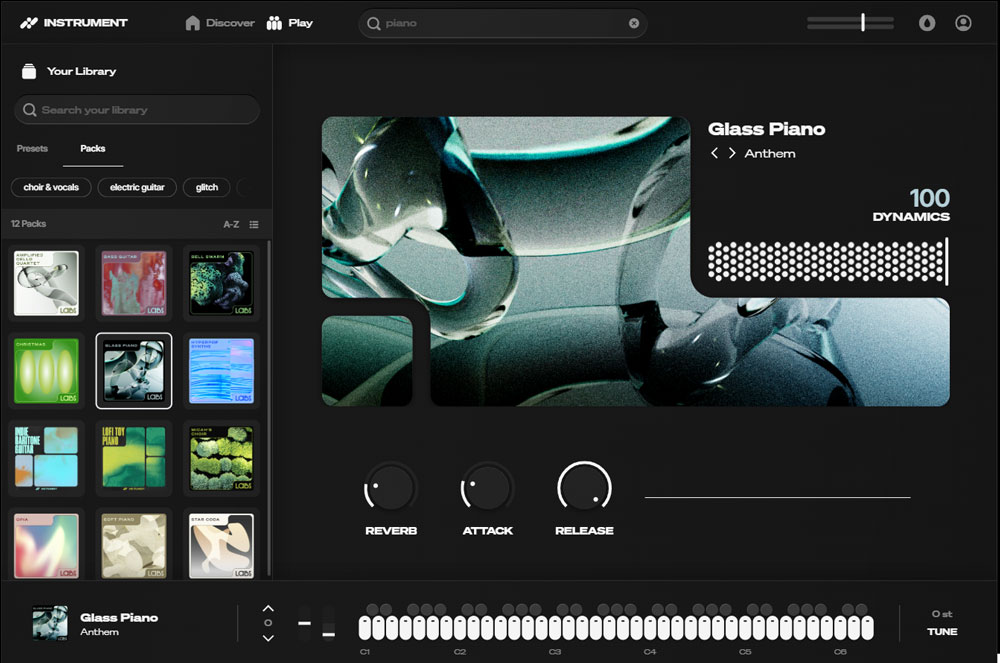Switch to the Play view
The width and height of the screenshot is (1000, 663).
290,23
